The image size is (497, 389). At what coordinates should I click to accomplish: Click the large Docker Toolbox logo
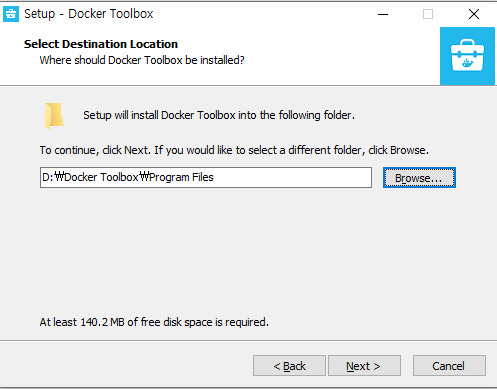coord(467,56)
